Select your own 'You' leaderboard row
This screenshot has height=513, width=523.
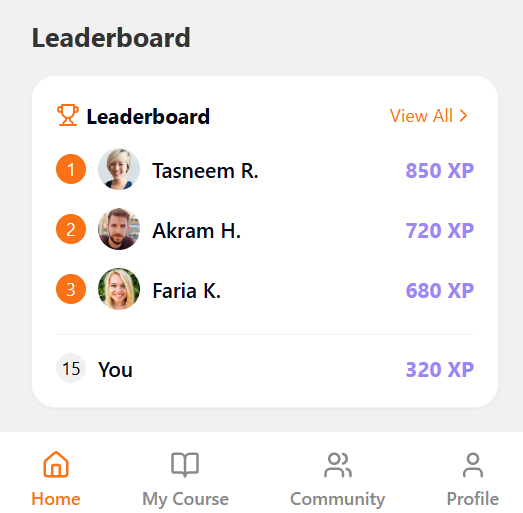pyautogui.click(x=265, y=369)
